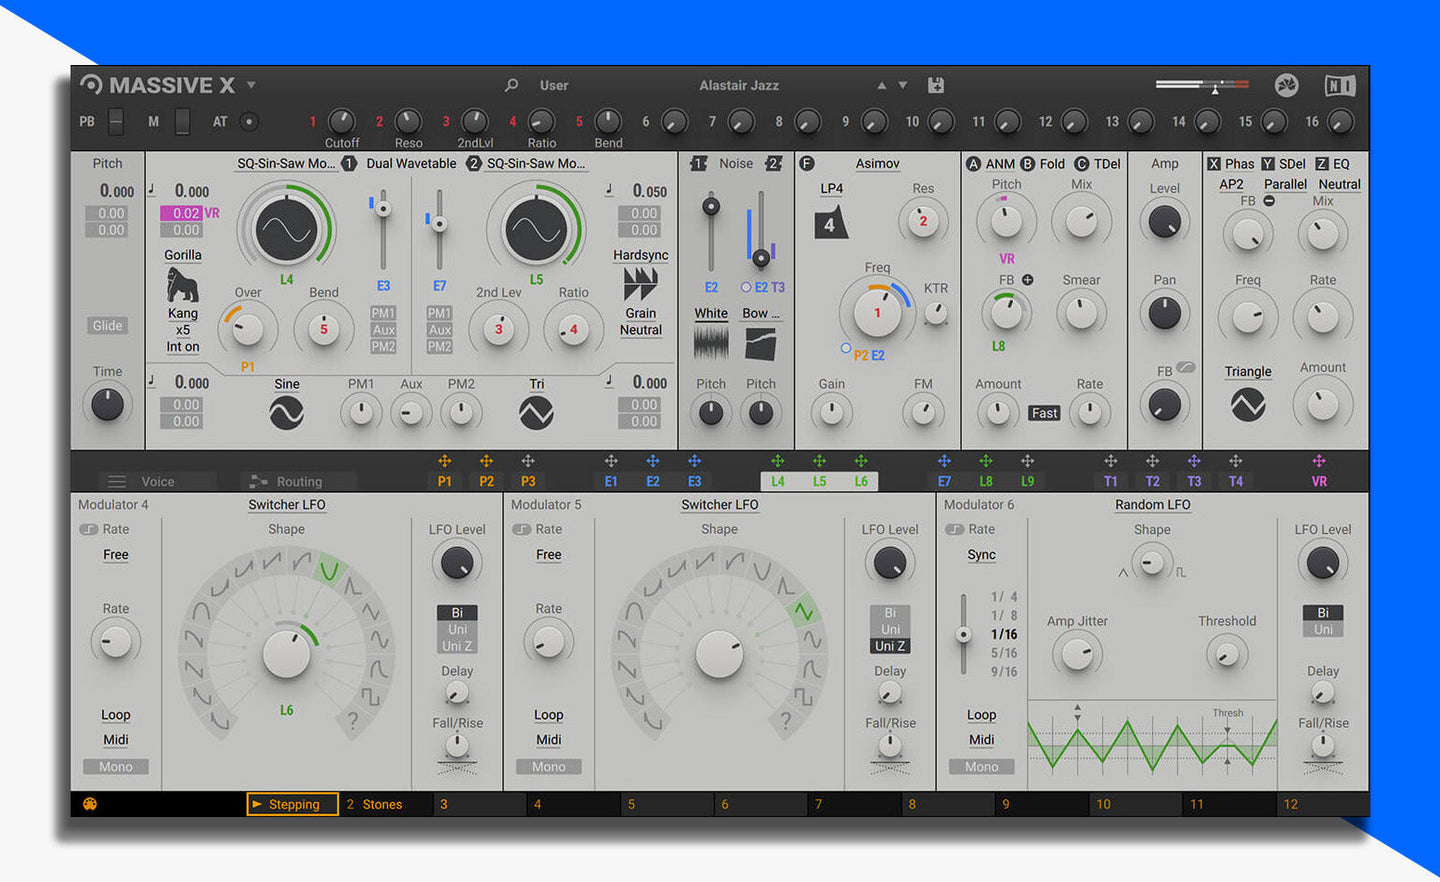Select the E3 modulator tab
Viewport: 1440px width, 882px height.
click(694, 481)
